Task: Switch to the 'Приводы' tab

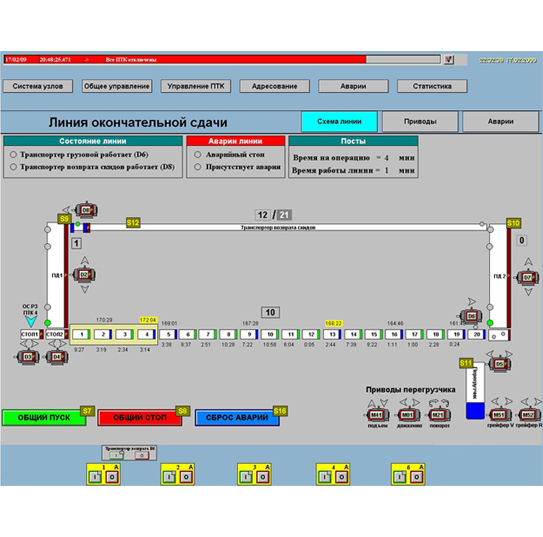Action: [x=420, y=122]
